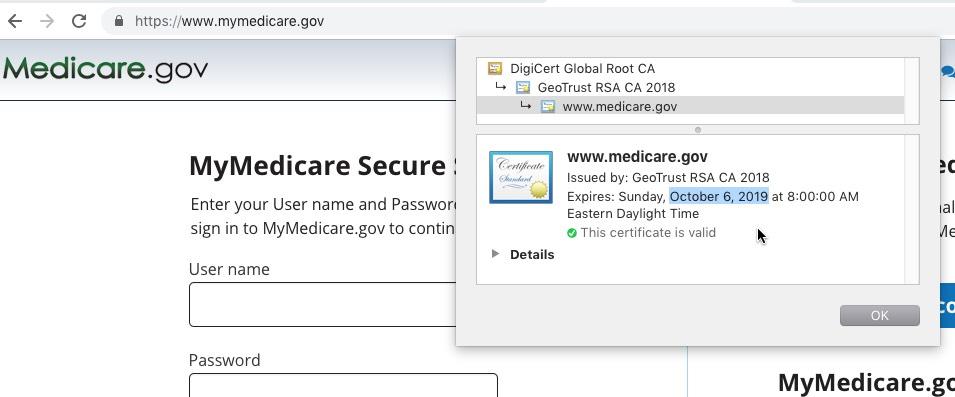Click the padlock icon in address bar

(119, 21)
